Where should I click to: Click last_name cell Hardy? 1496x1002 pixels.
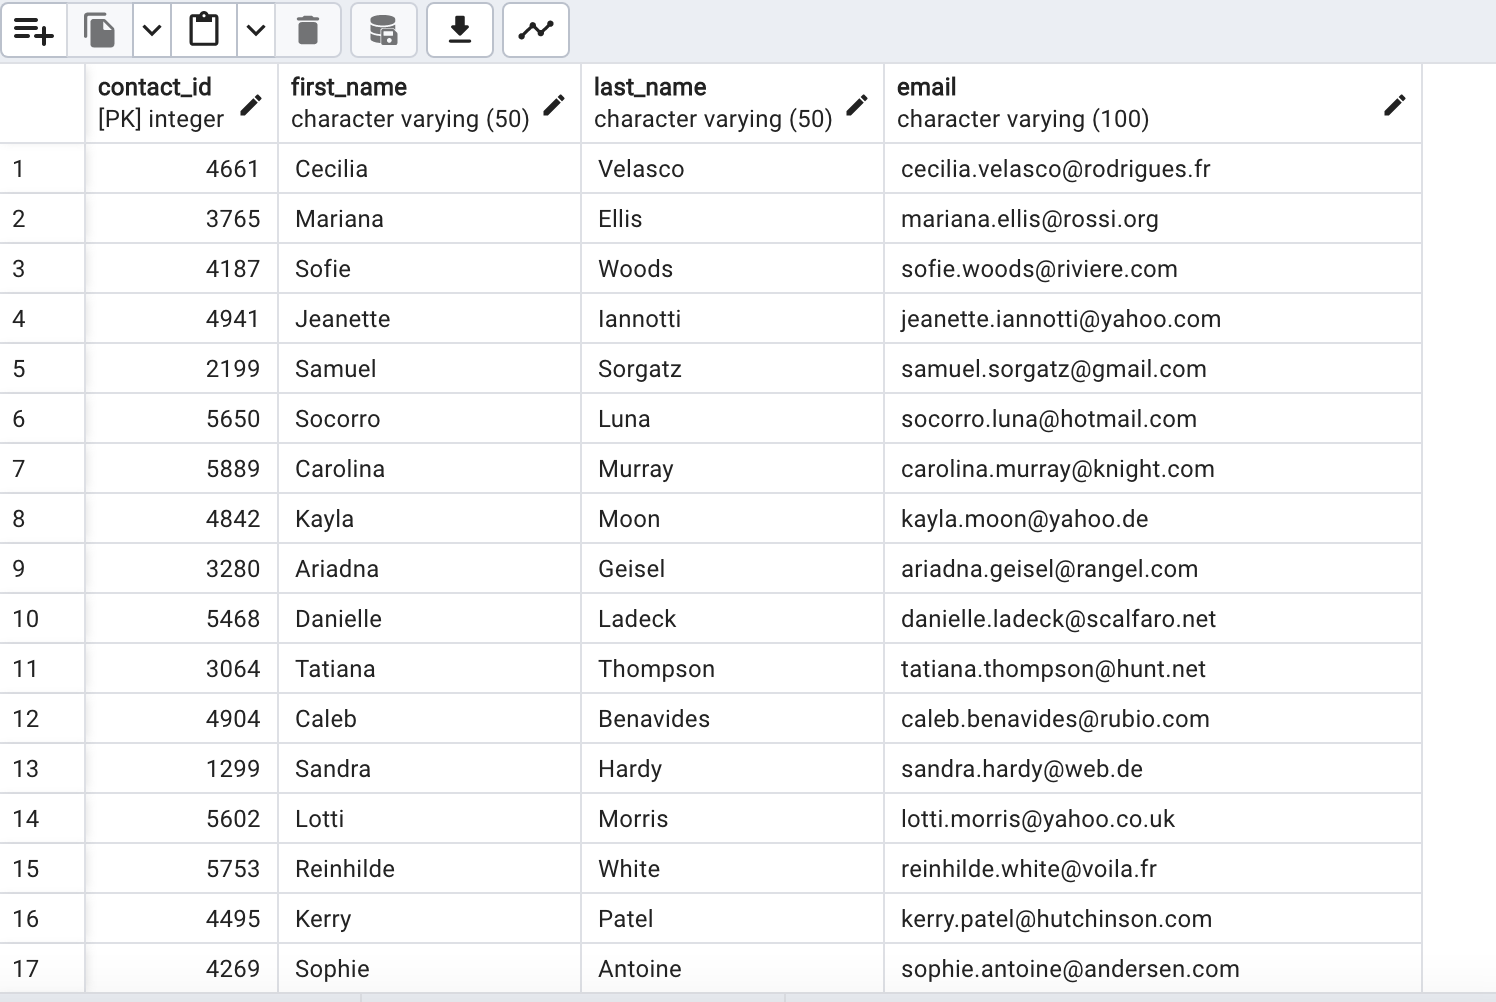(x=733, y=769)
